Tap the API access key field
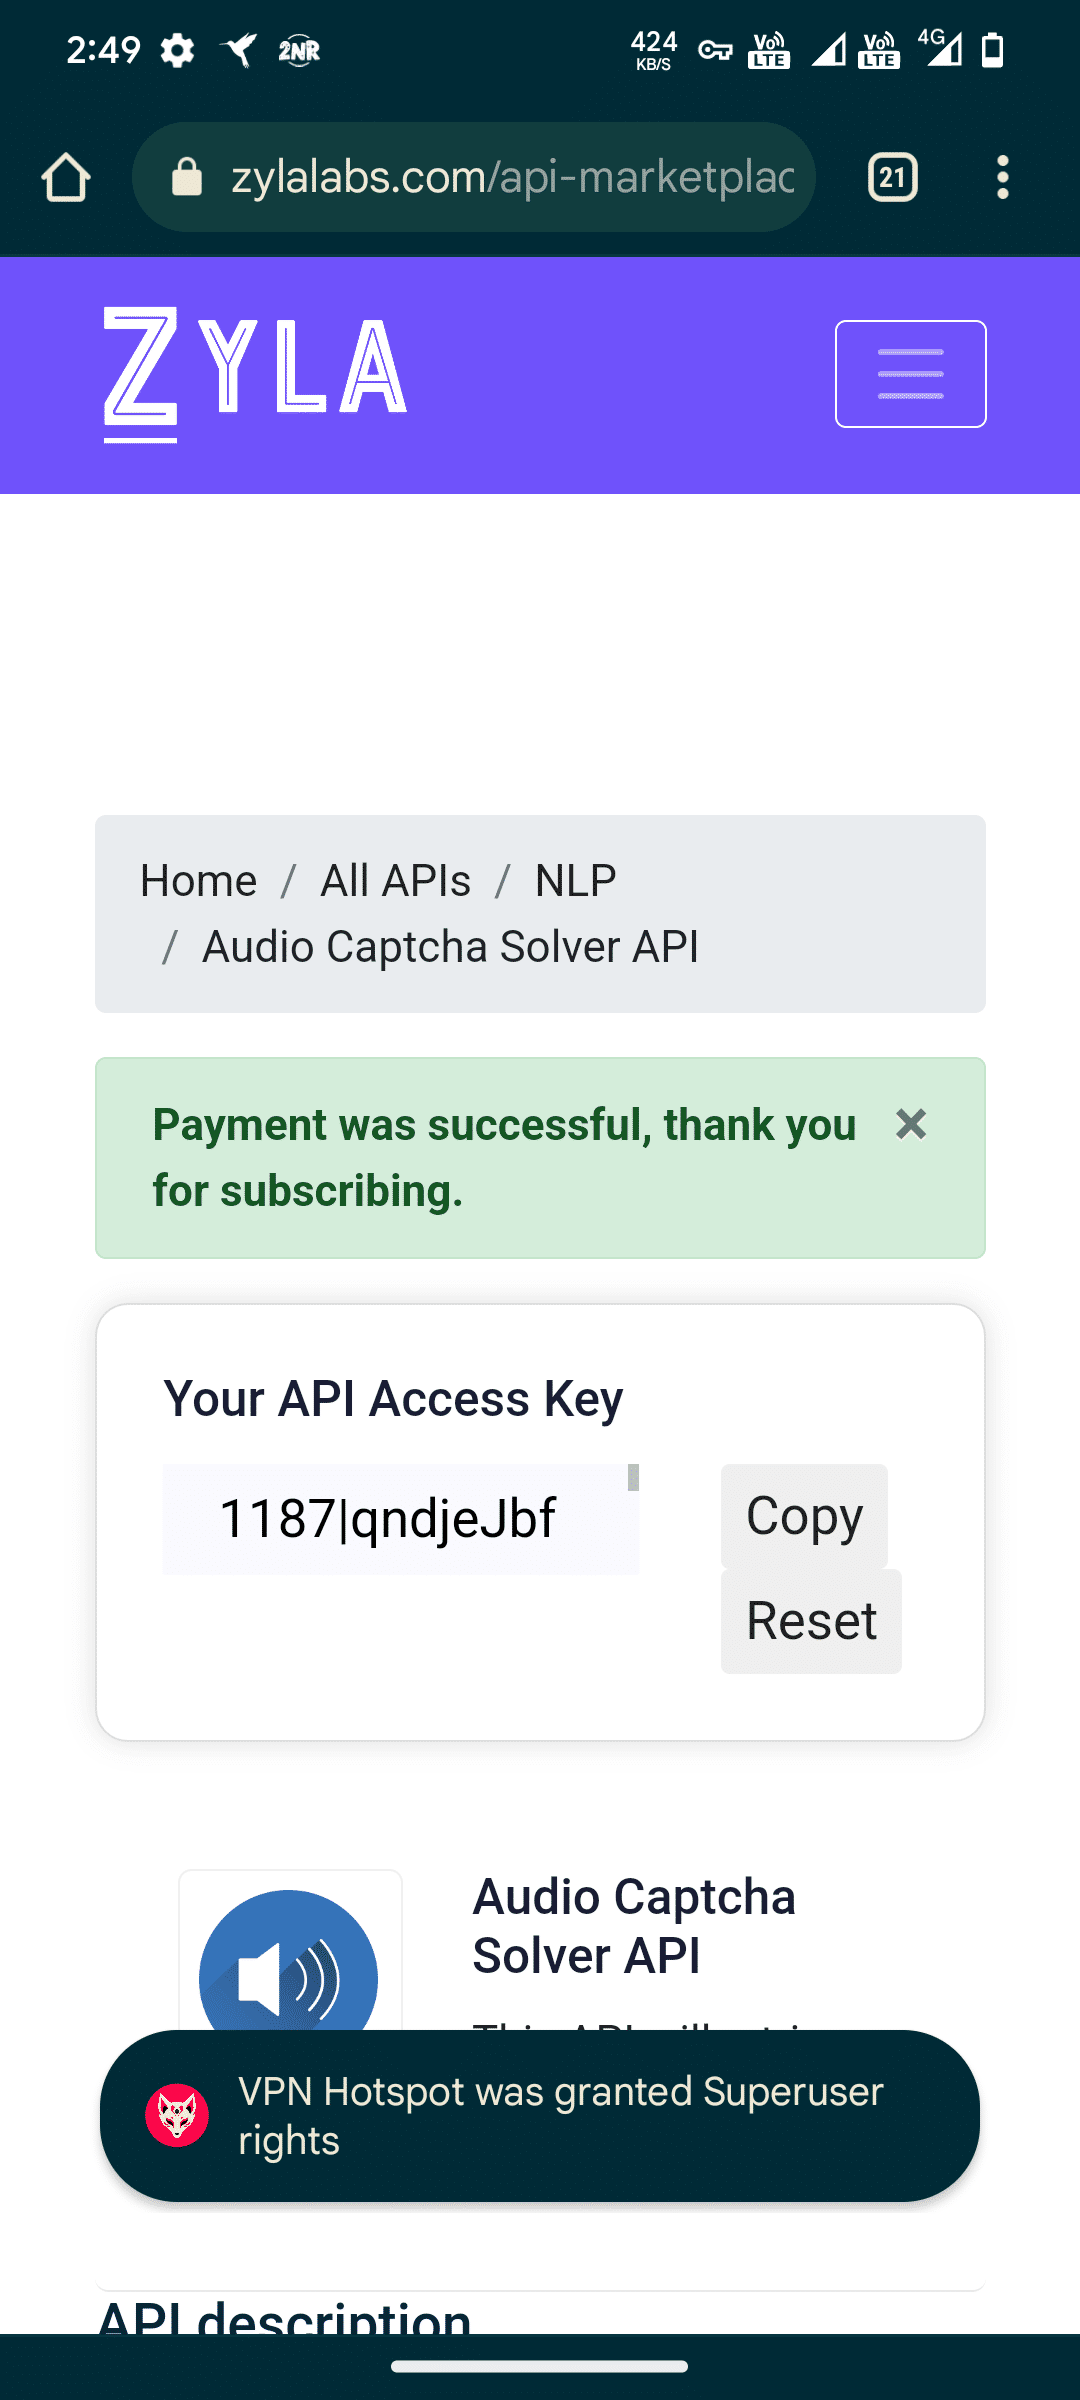This screenshot has height=2400, width=1080. coord(400,1519)
